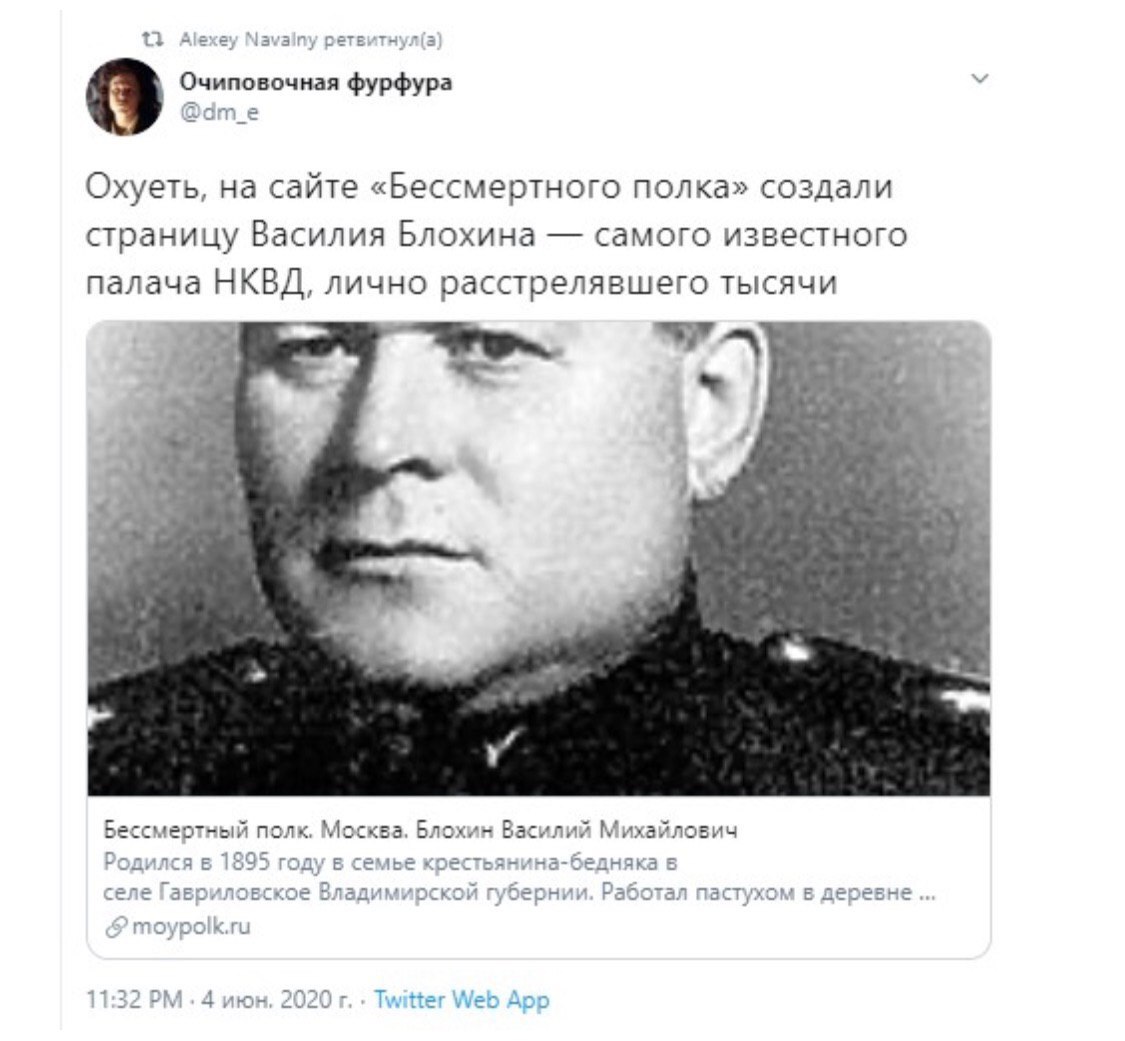Open the Очиповочная фурфура profile avatar
The width and height of the screenshot is (1125, 1041).
(x=125, y=97)
